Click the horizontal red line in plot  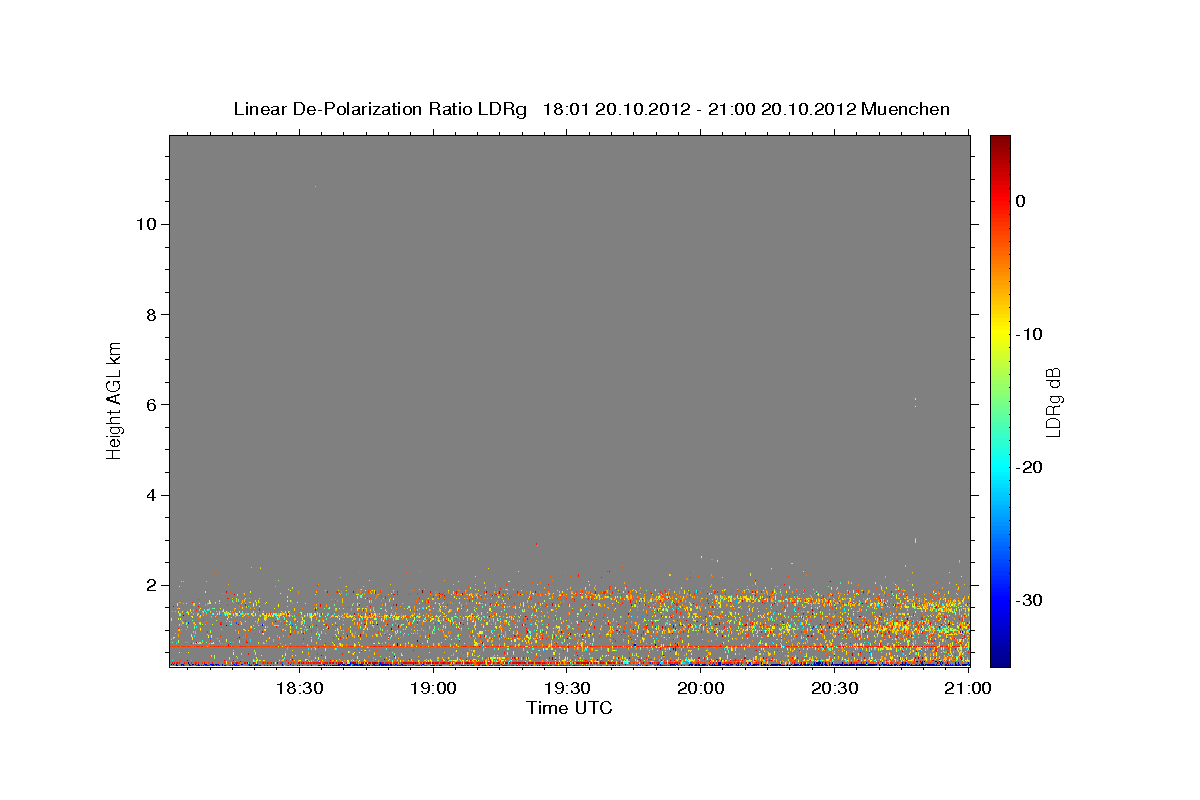pos(570,647)
